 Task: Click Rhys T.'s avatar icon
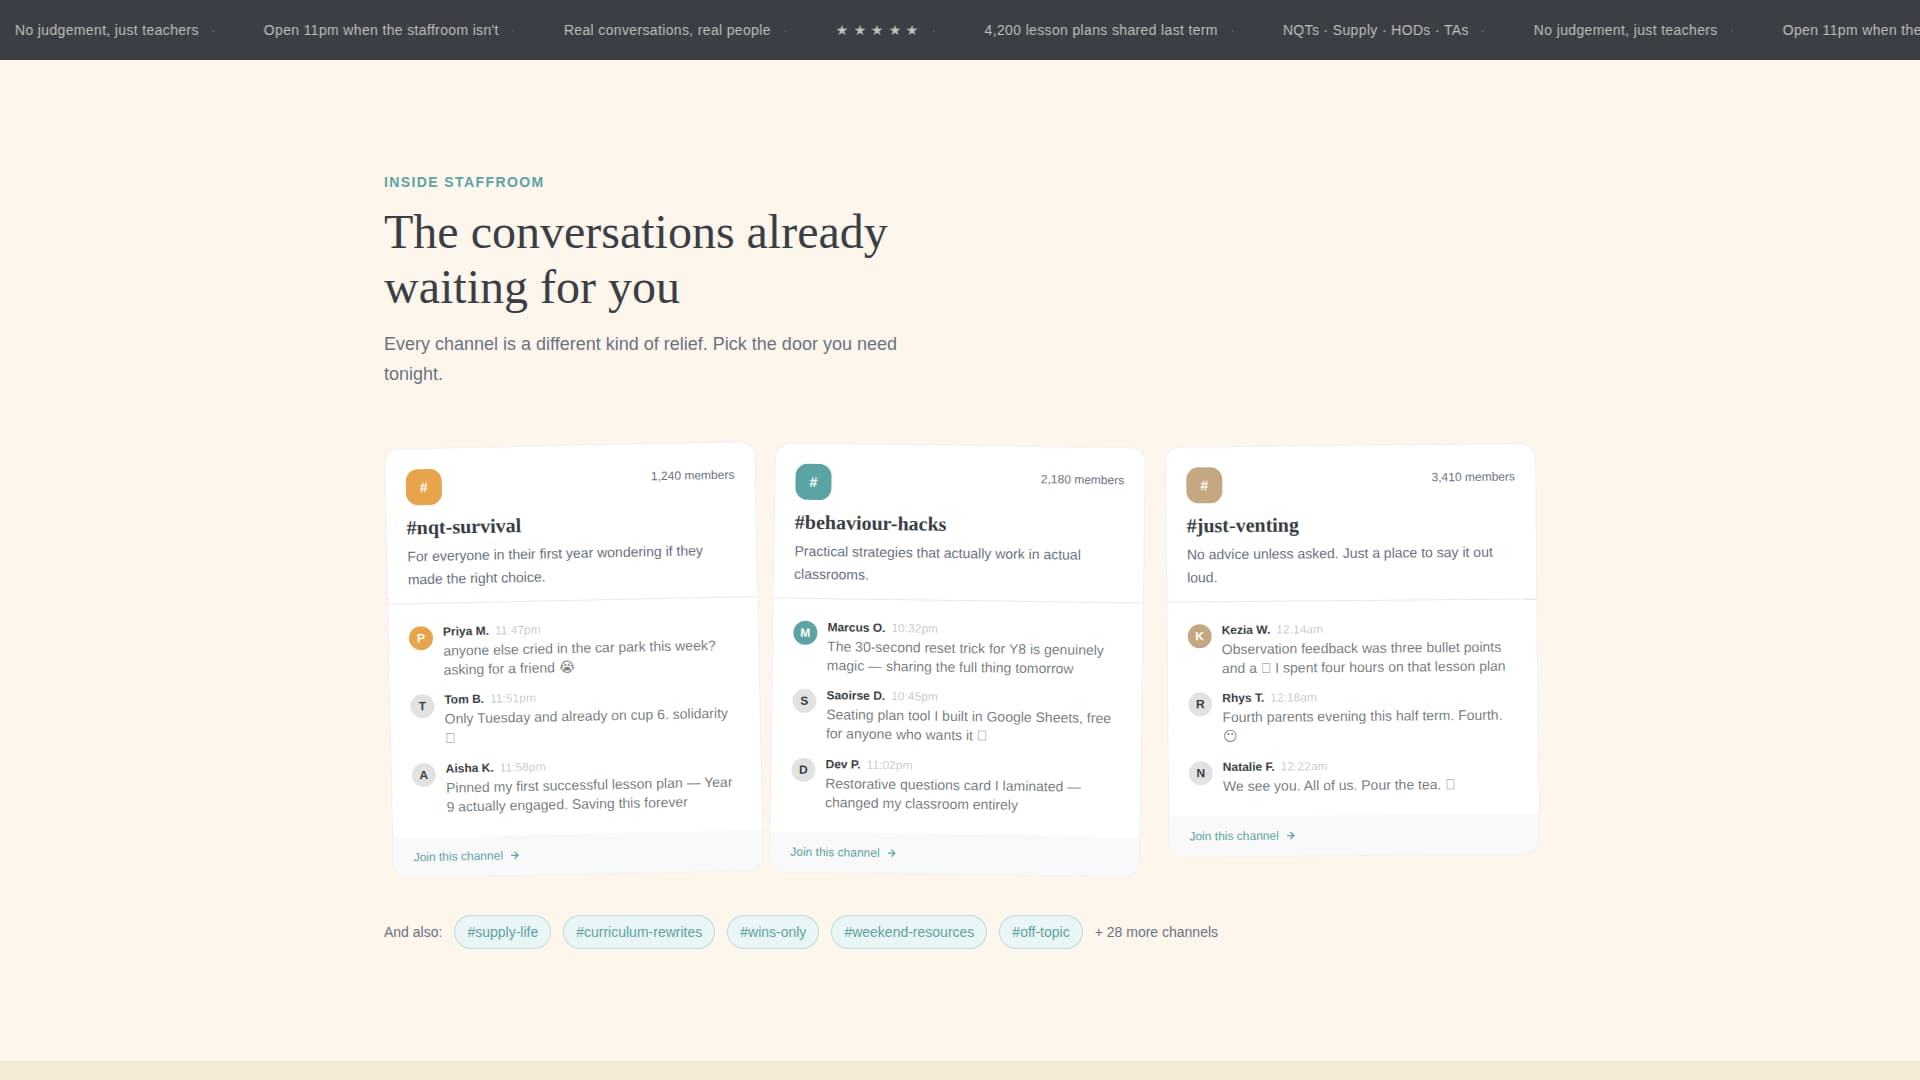coord(1200,704)
